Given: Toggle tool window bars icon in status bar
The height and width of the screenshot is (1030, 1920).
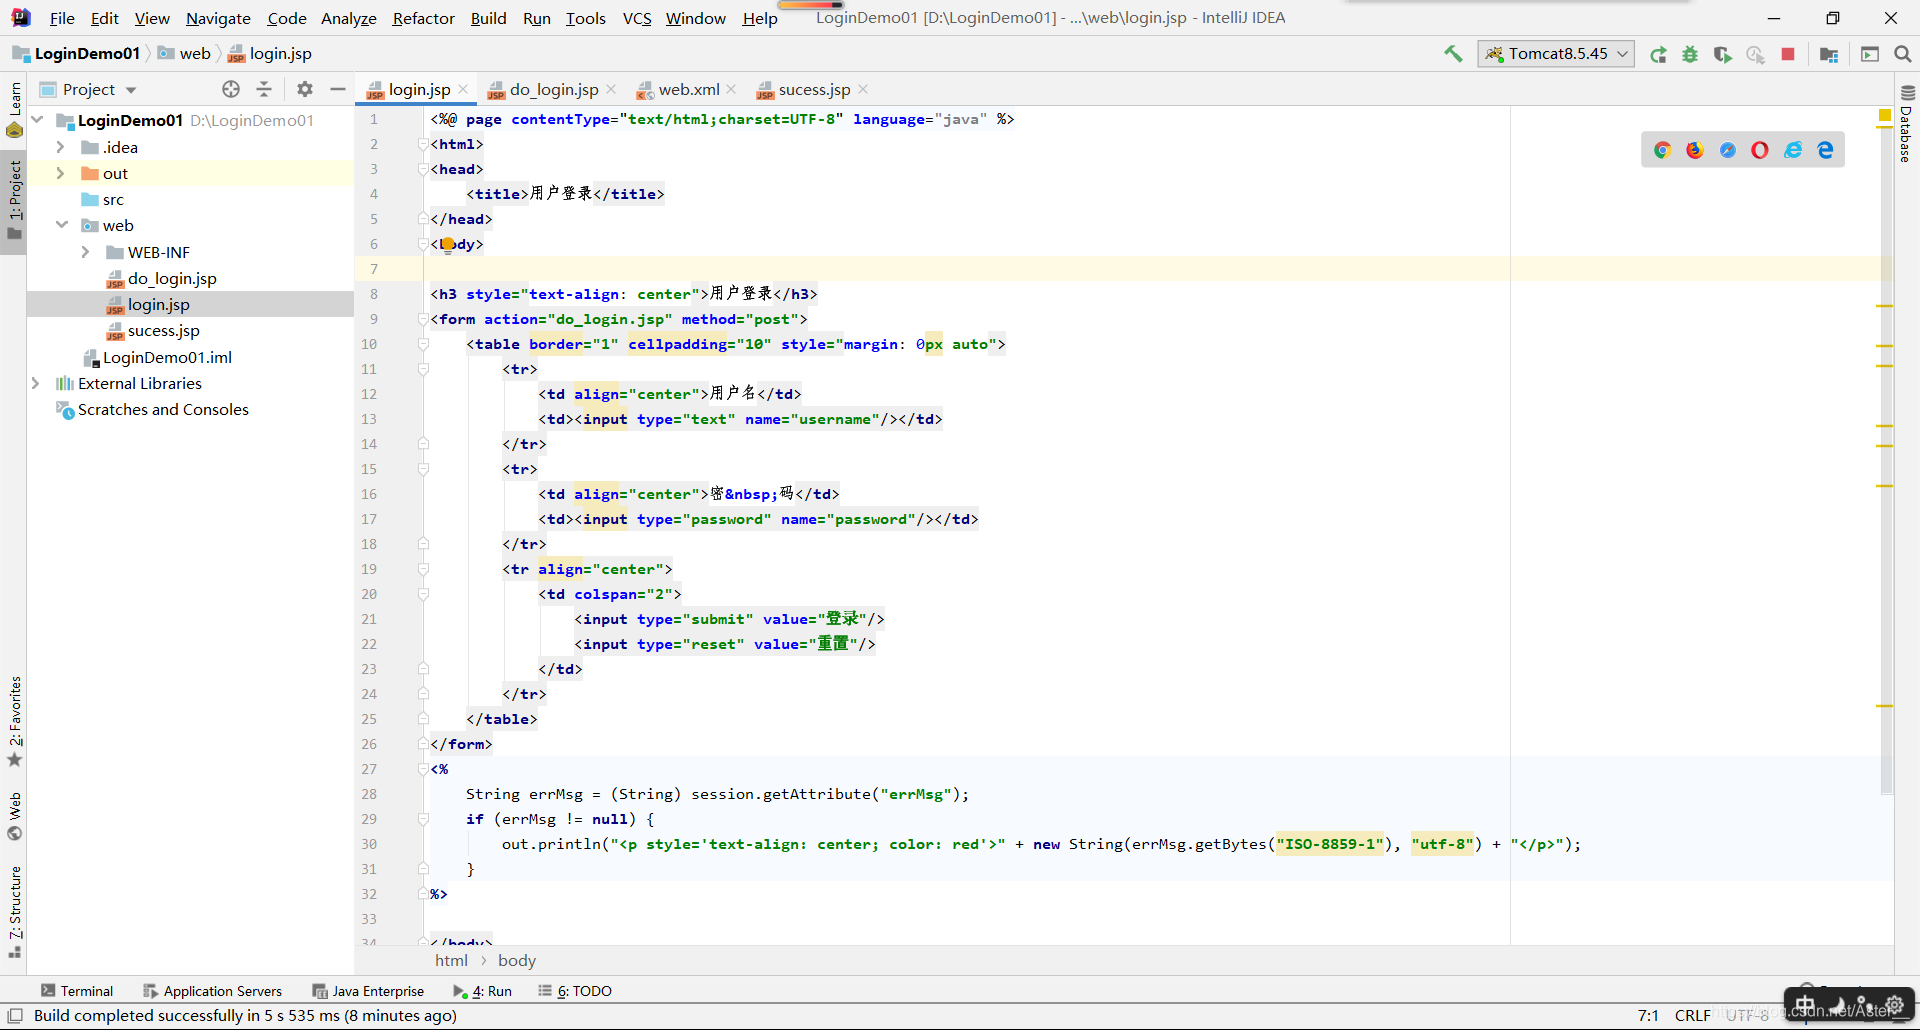Looking at the screenshot, I should 15,1015.
